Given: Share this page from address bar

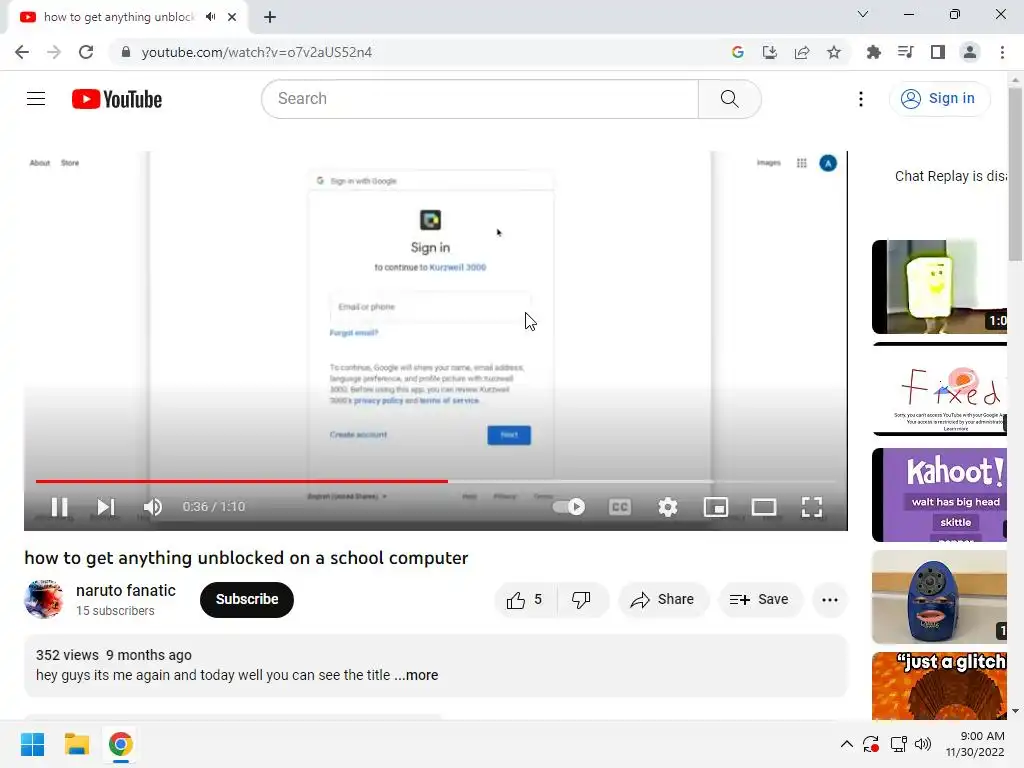Looking at the screenshot, I should pyautogui.click(x=802, y=52).
